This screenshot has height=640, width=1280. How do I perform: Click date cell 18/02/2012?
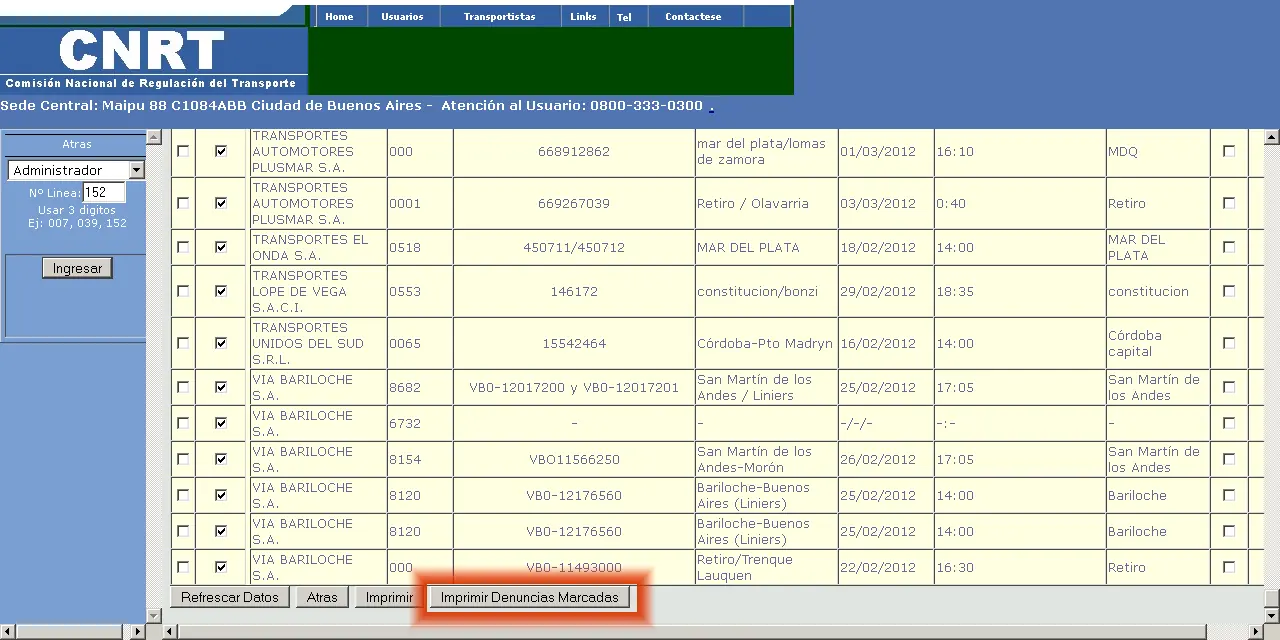pyautogui.click(x=885, y=247)
